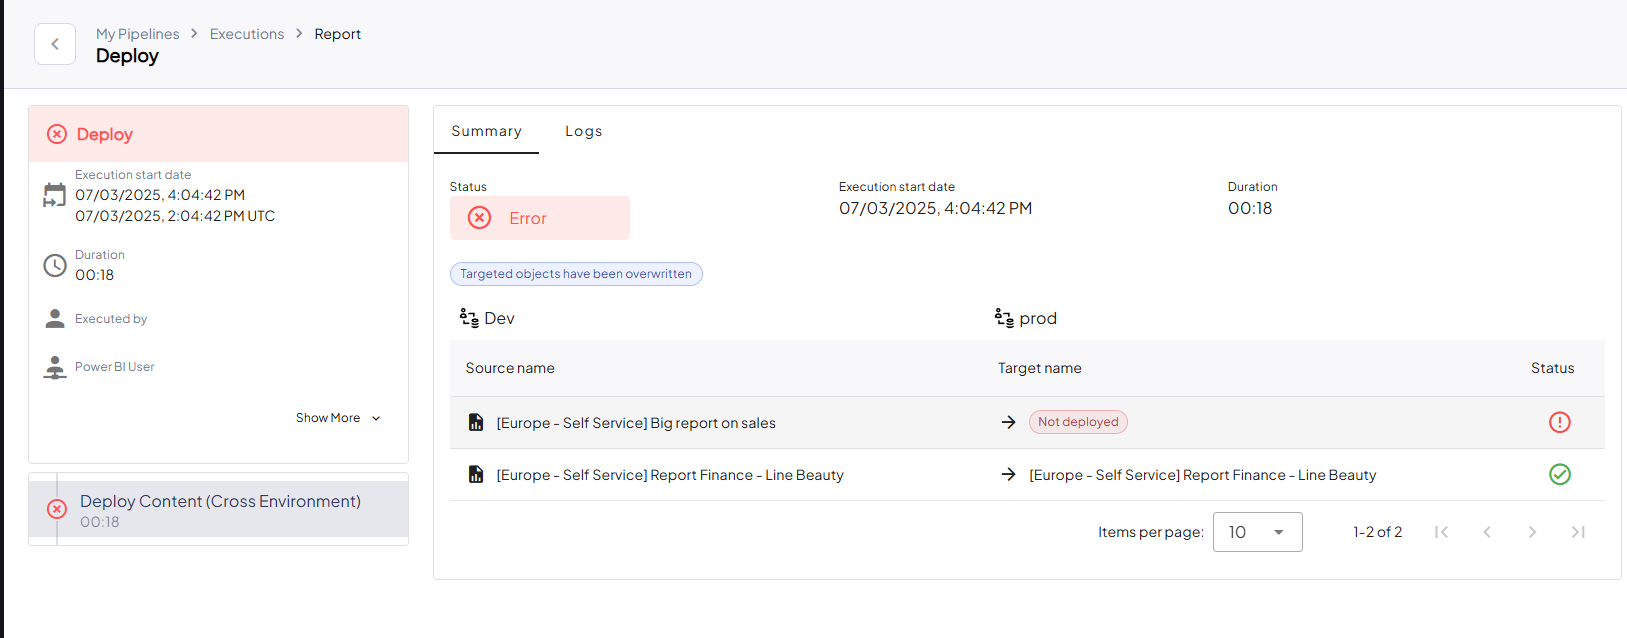Click the green success check icon
Viewport: 1627px width, 638px height.
click(1560, 474)
